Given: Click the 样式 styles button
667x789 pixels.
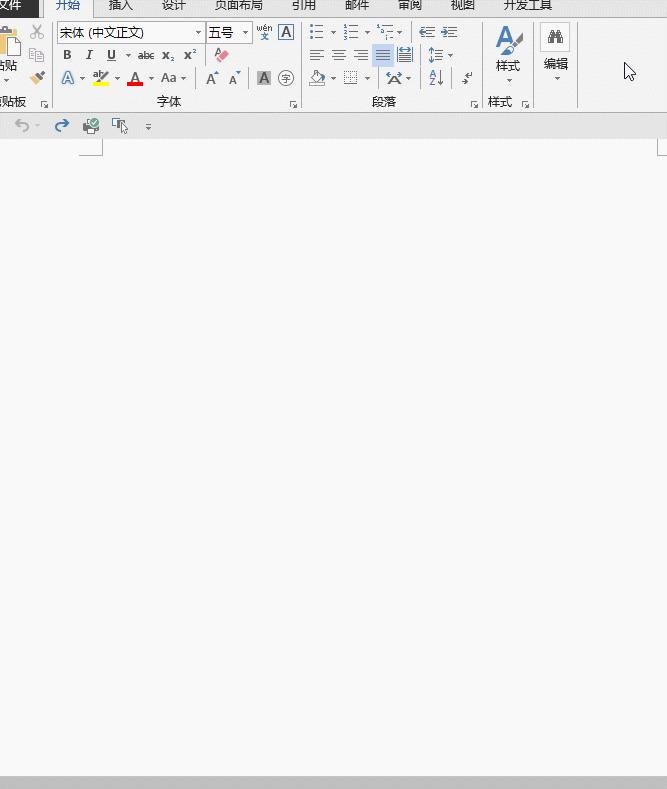Looking at the screenshot, I should (508, 53).
